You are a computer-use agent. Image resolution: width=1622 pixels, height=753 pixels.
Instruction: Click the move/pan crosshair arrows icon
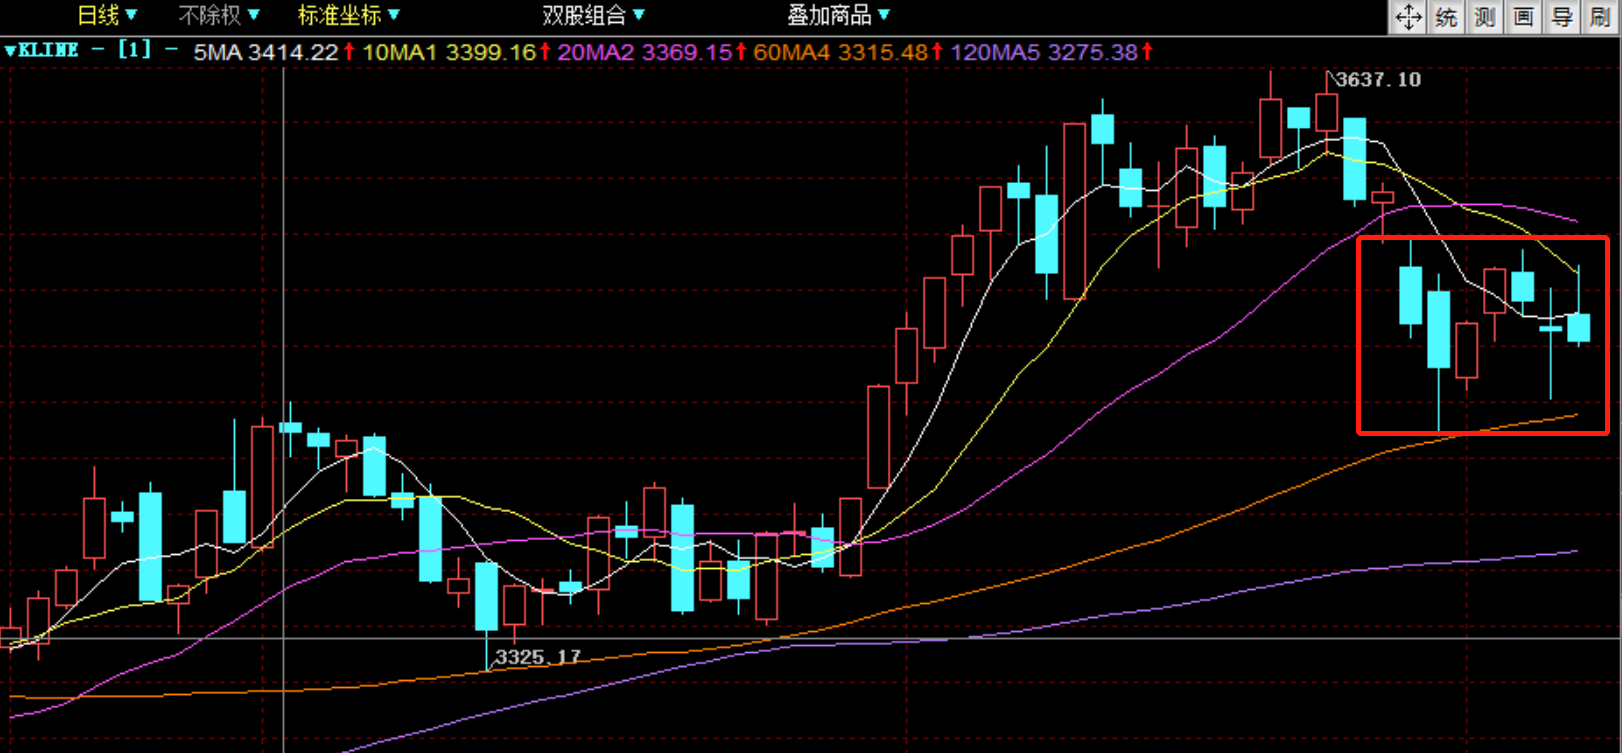[x=1408, y=17]
